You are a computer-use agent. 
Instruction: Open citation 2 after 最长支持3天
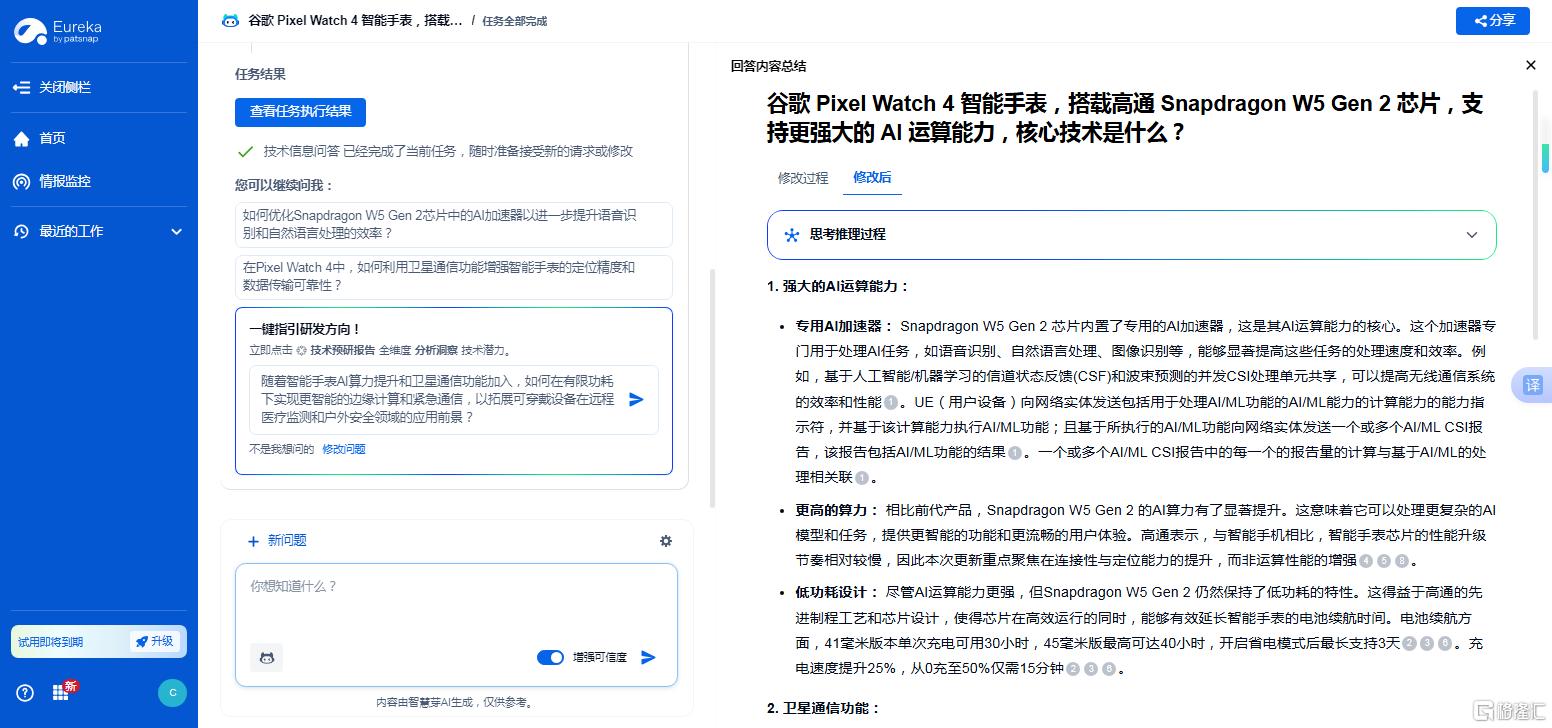[x=1409, y=644]
